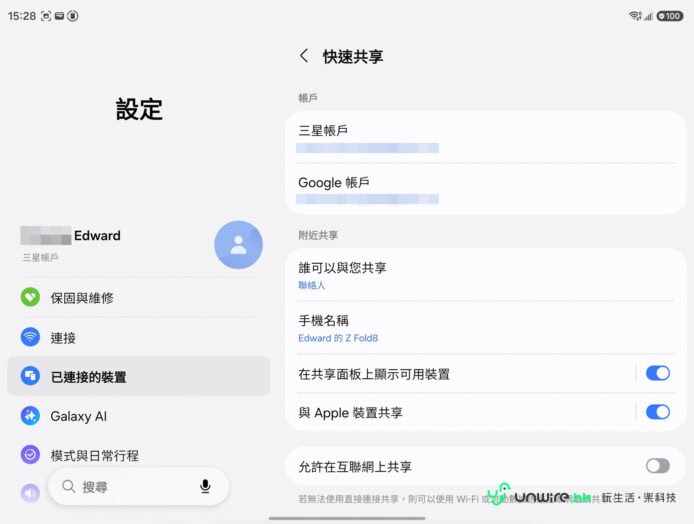The image size is (694, 524).
Task: Enable the 允許在互聯網上共享 switch
Action: pos(658,466)
